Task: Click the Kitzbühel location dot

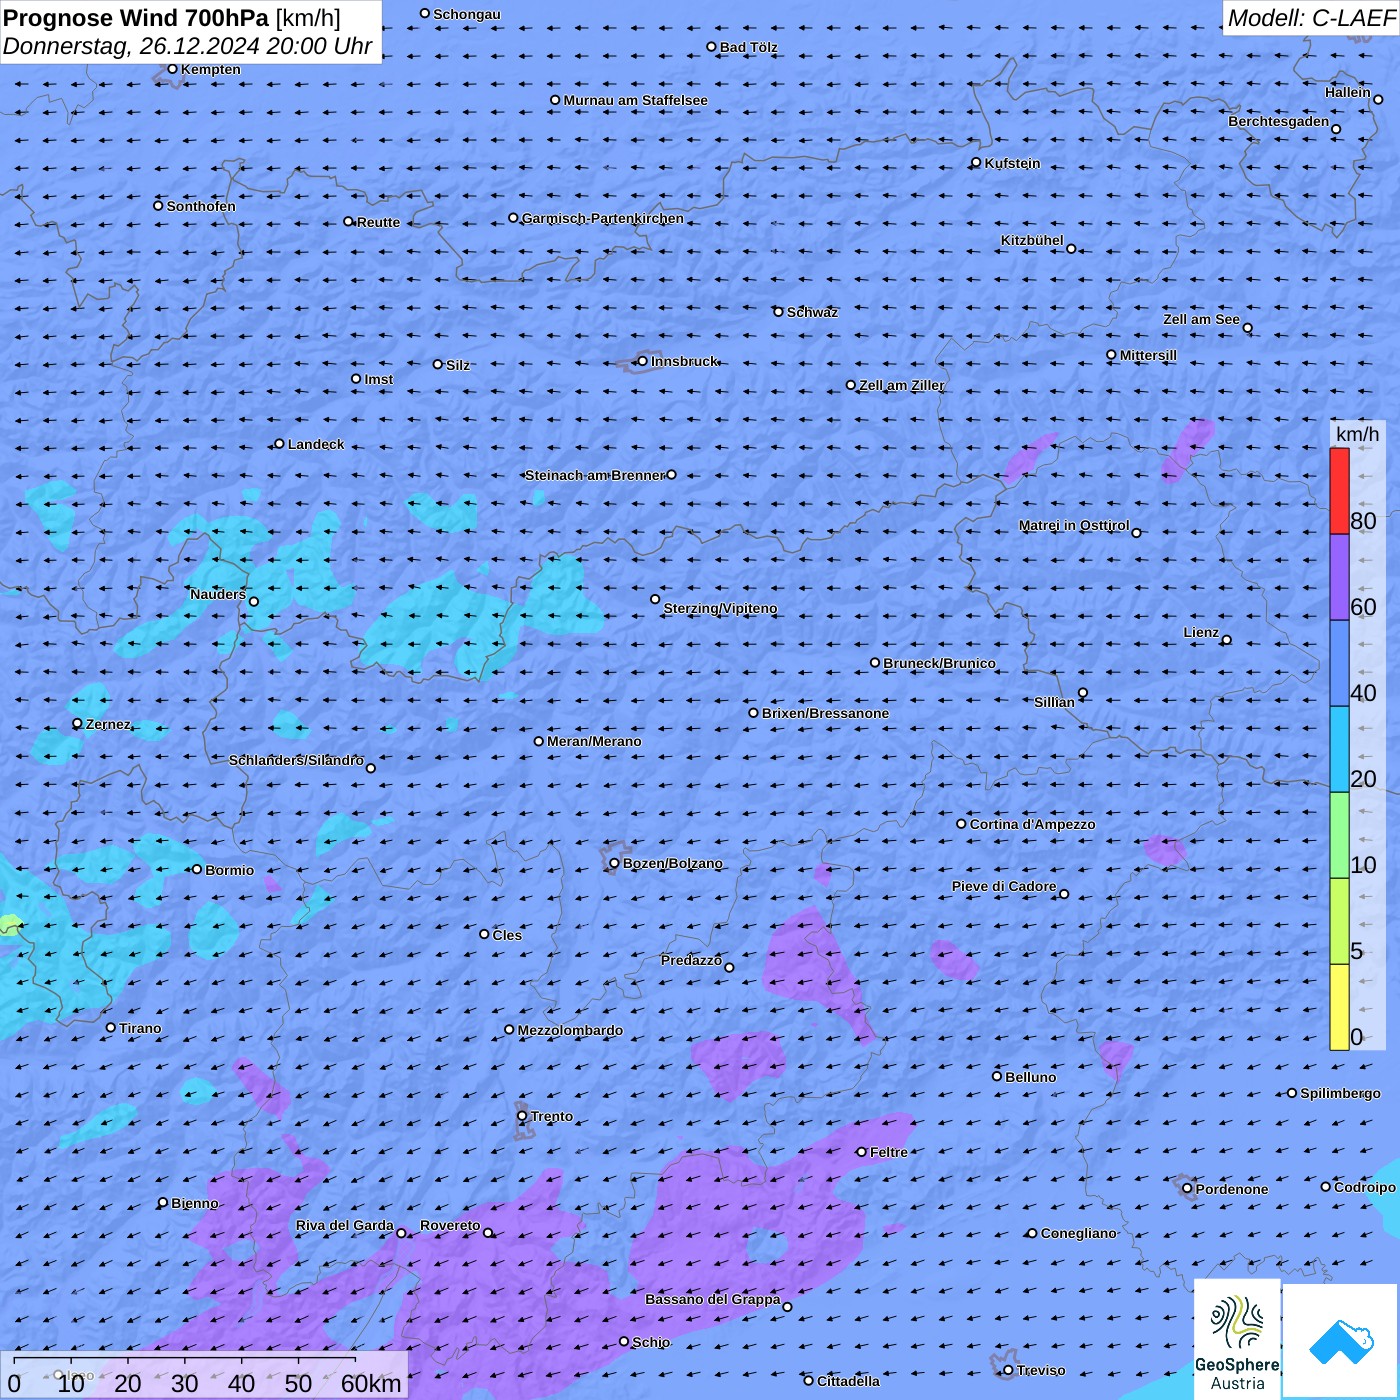Action: click(x=1071, y=249)
